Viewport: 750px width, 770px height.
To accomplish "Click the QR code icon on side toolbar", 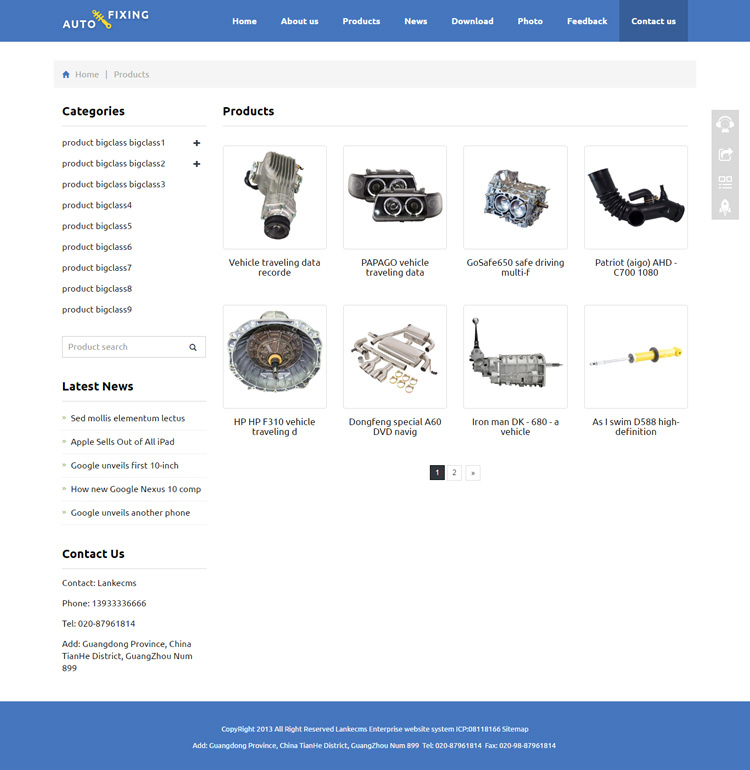I will (725, 182).
